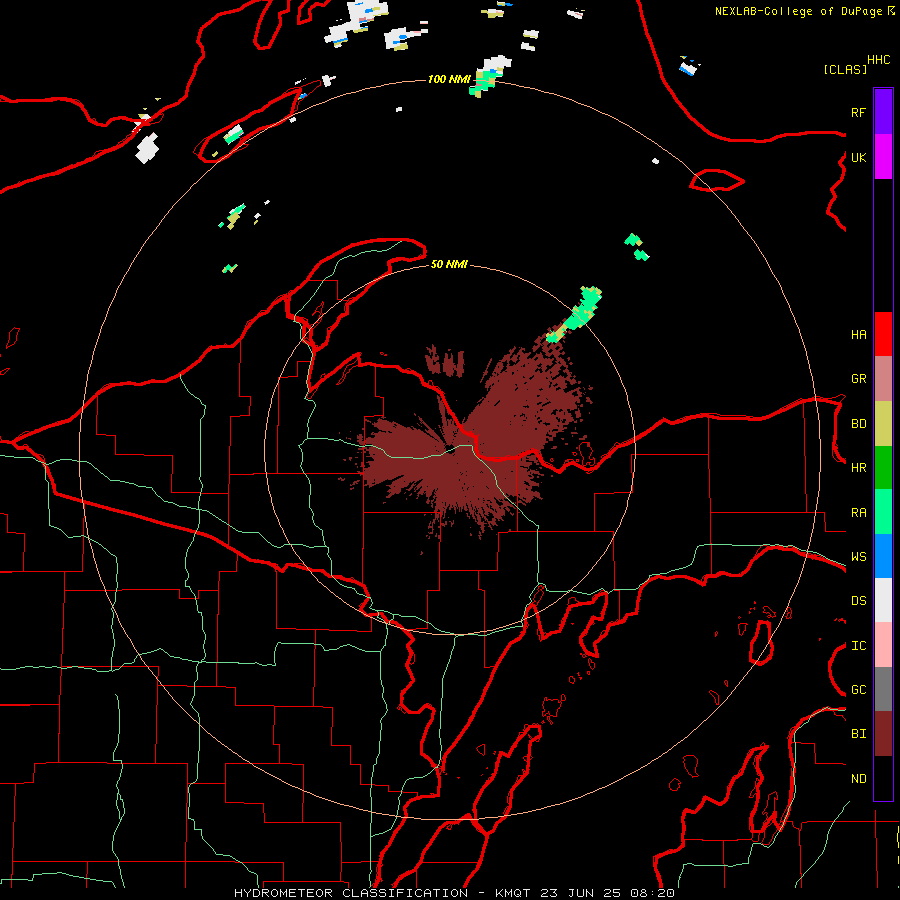Click the ND black legend swatch
The width and height of the screenshot is (900, 900).
(883, 778)
